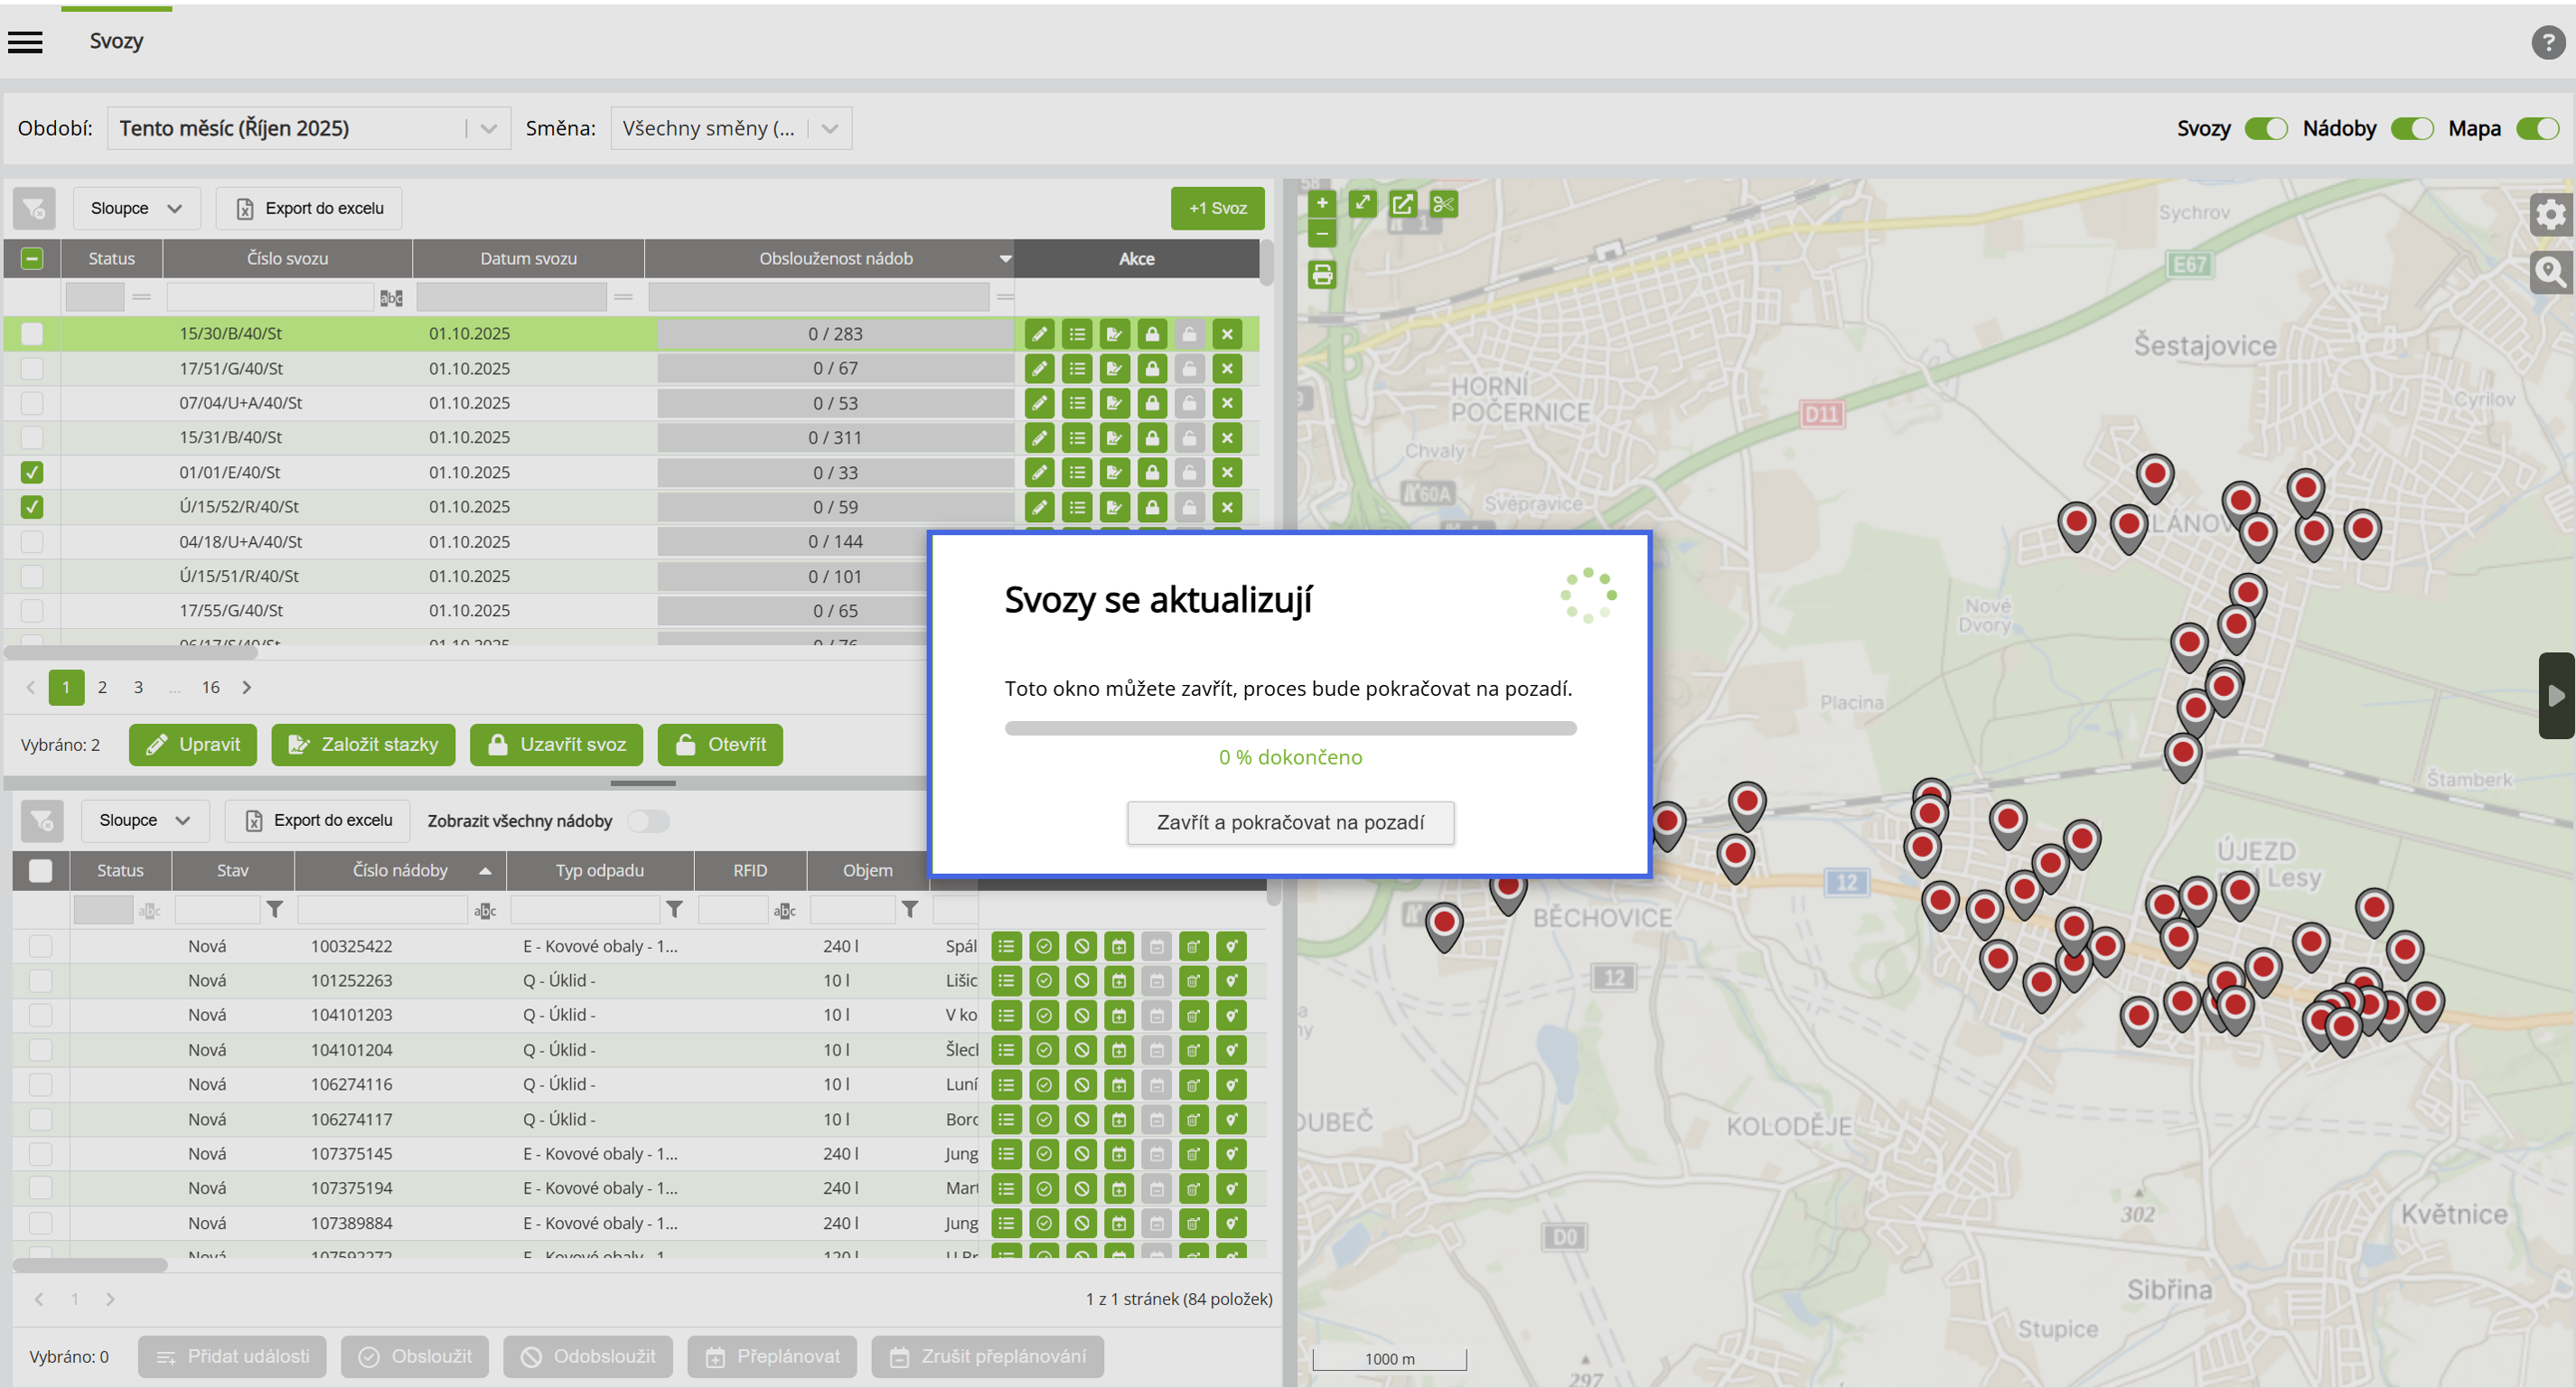Go to page 16 of svozy
This screenshot has width=2576, height=1388.
click(210, 687)
